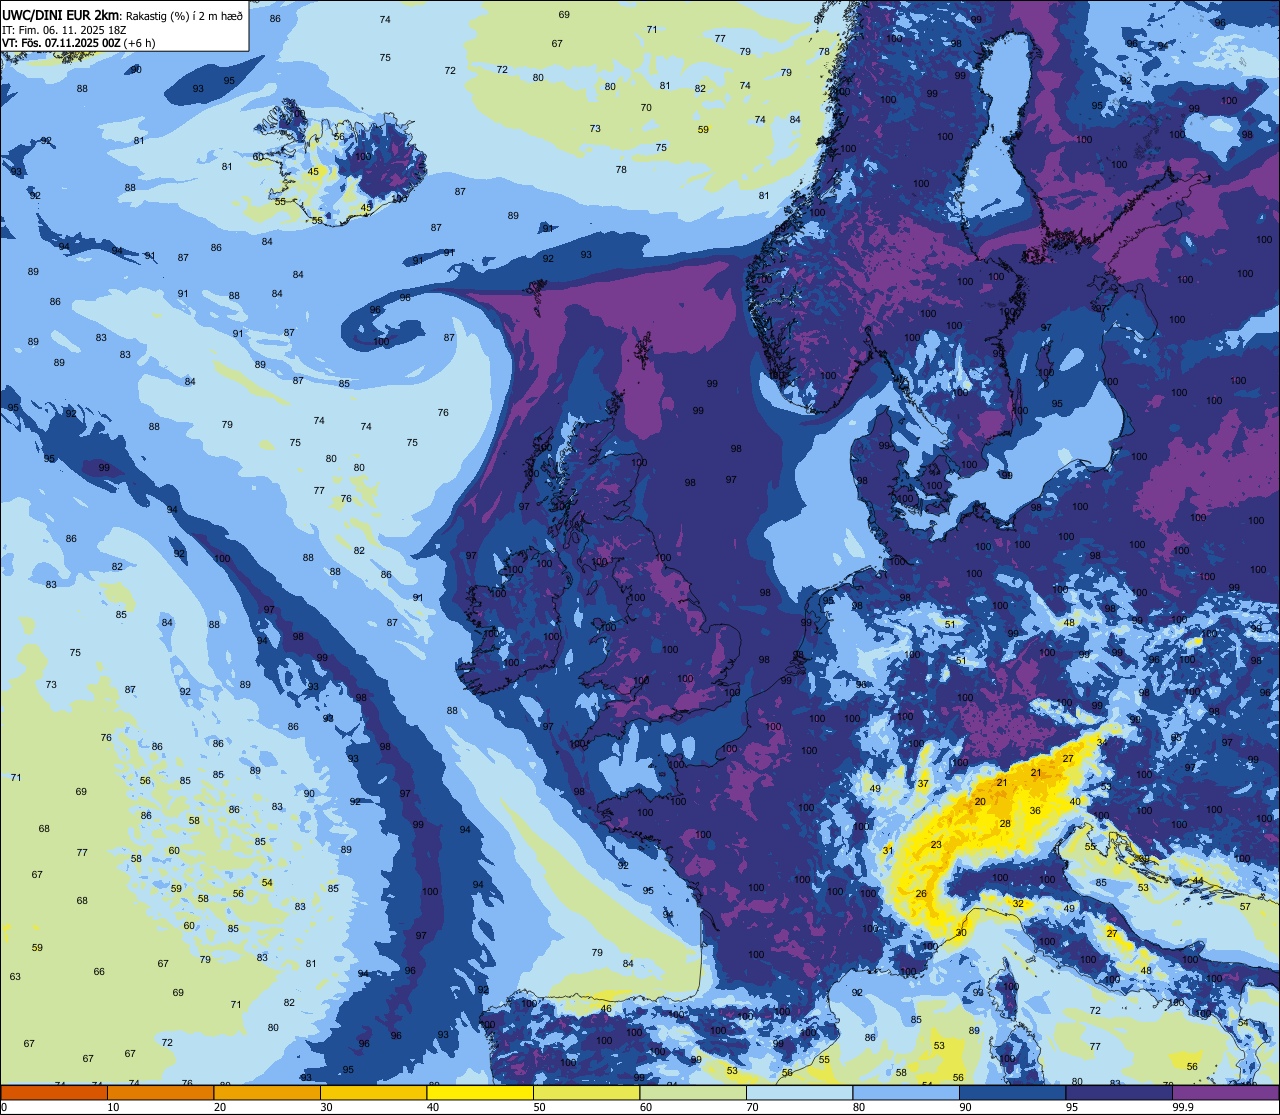Viewport: 1280px width, 1115px height.
Task: Click the humidity value '37' on the map
Action: (923, 784)
